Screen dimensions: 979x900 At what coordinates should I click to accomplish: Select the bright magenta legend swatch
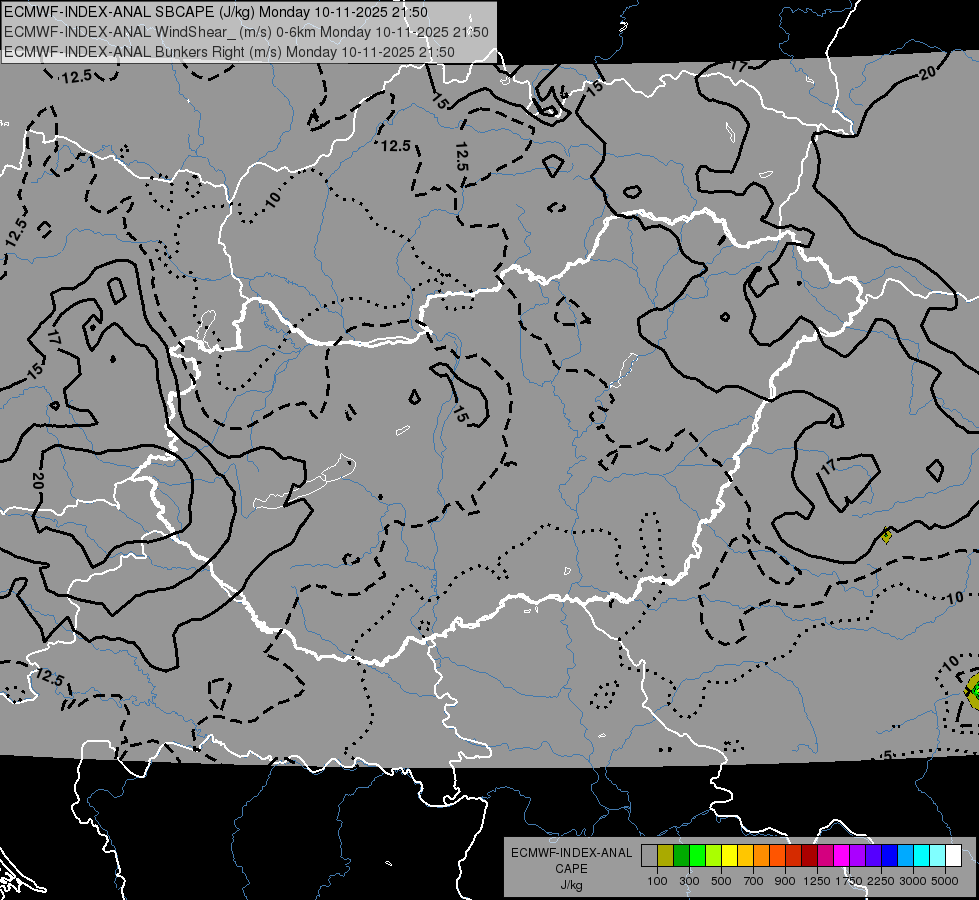842,856
